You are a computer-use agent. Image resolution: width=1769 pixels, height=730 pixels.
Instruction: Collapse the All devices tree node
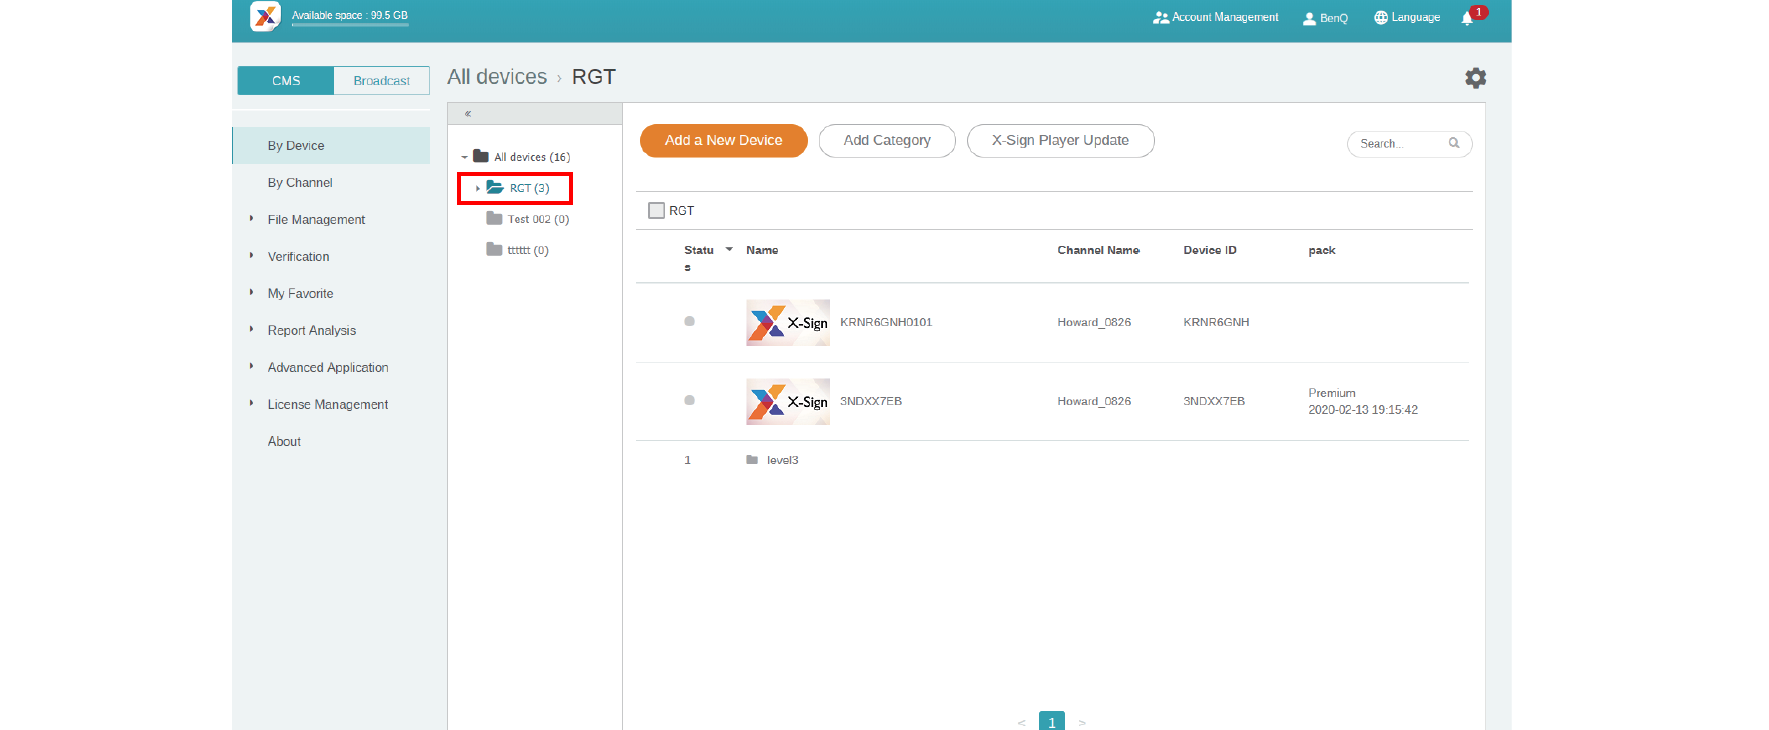(x=464, y=158)
